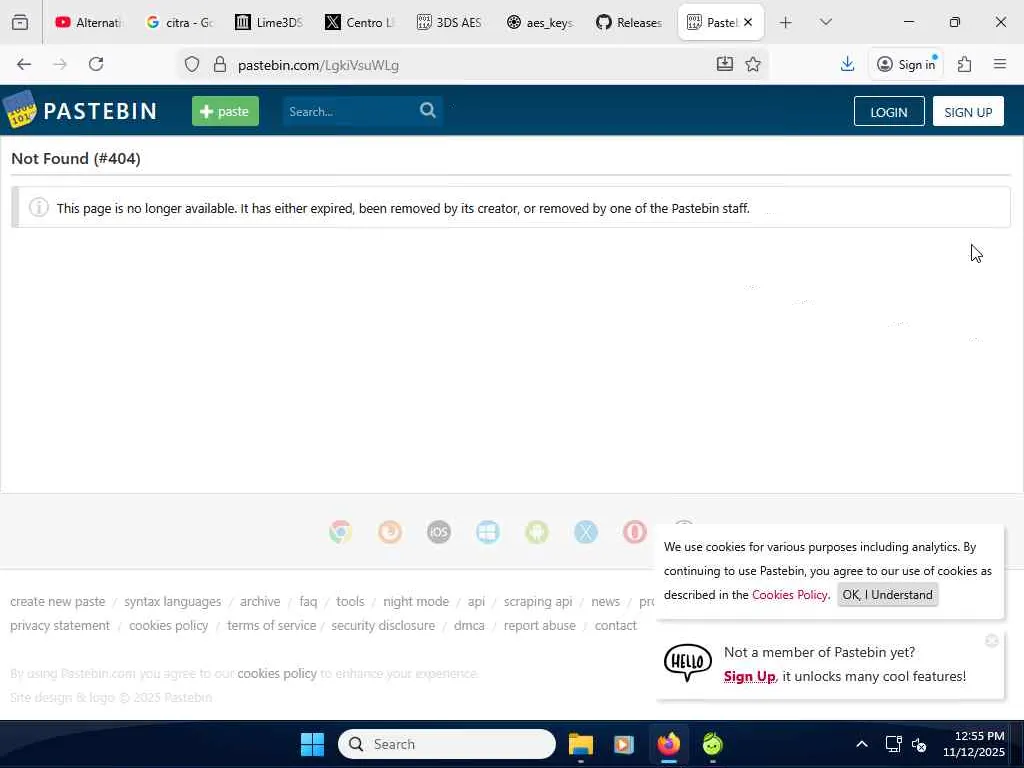The image size is (1024, 768).
Task: Open terms of service footer link
Action: pos(272,626)
